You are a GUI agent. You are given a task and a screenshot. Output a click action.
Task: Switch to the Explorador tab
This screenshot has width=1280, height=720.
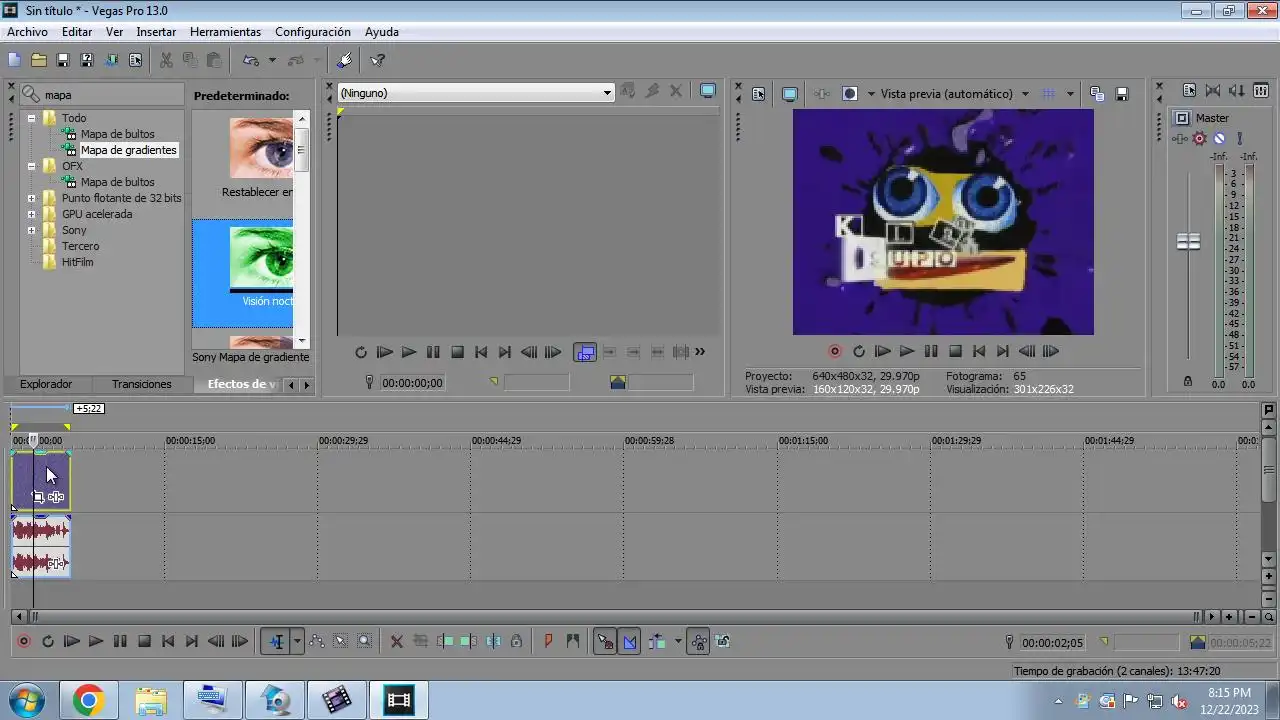46,384
